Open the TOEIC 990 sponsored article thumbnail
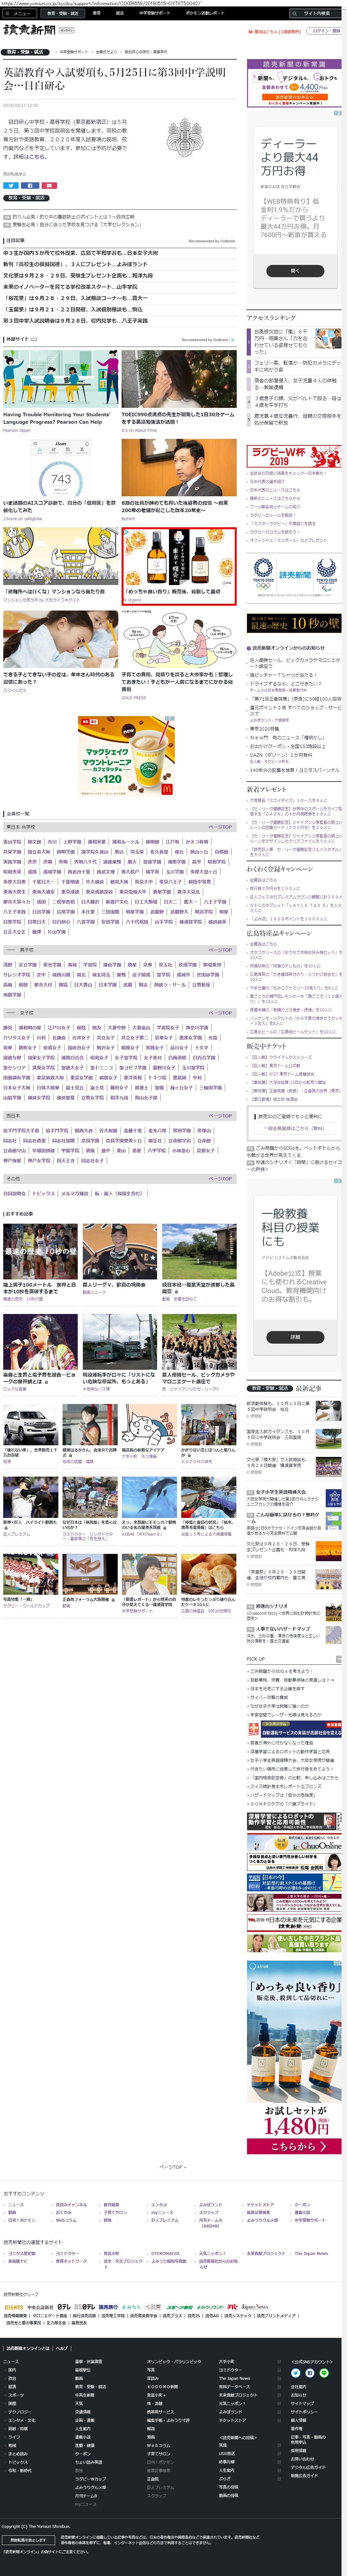This screenshot has height=2576, width=347. coord(179,379)
